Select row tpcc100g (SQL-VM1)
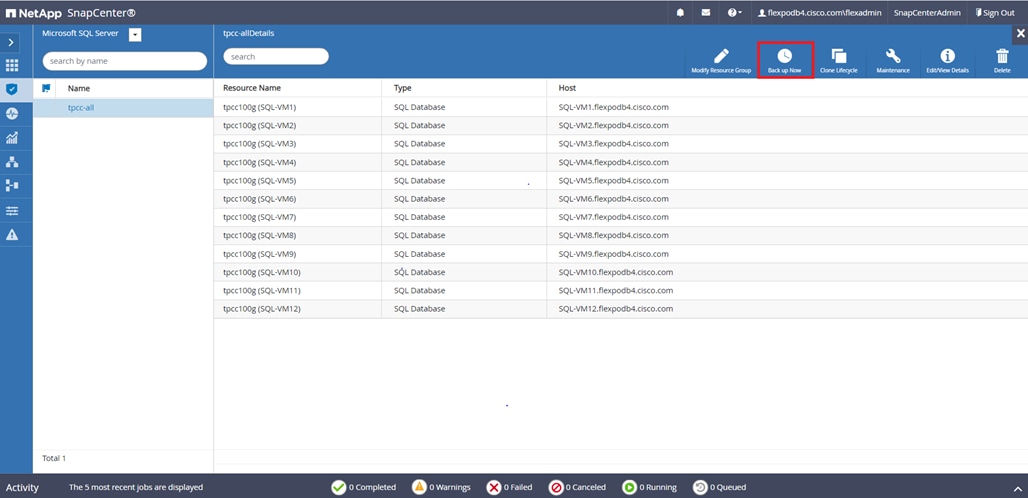 (x=620, y=107)
